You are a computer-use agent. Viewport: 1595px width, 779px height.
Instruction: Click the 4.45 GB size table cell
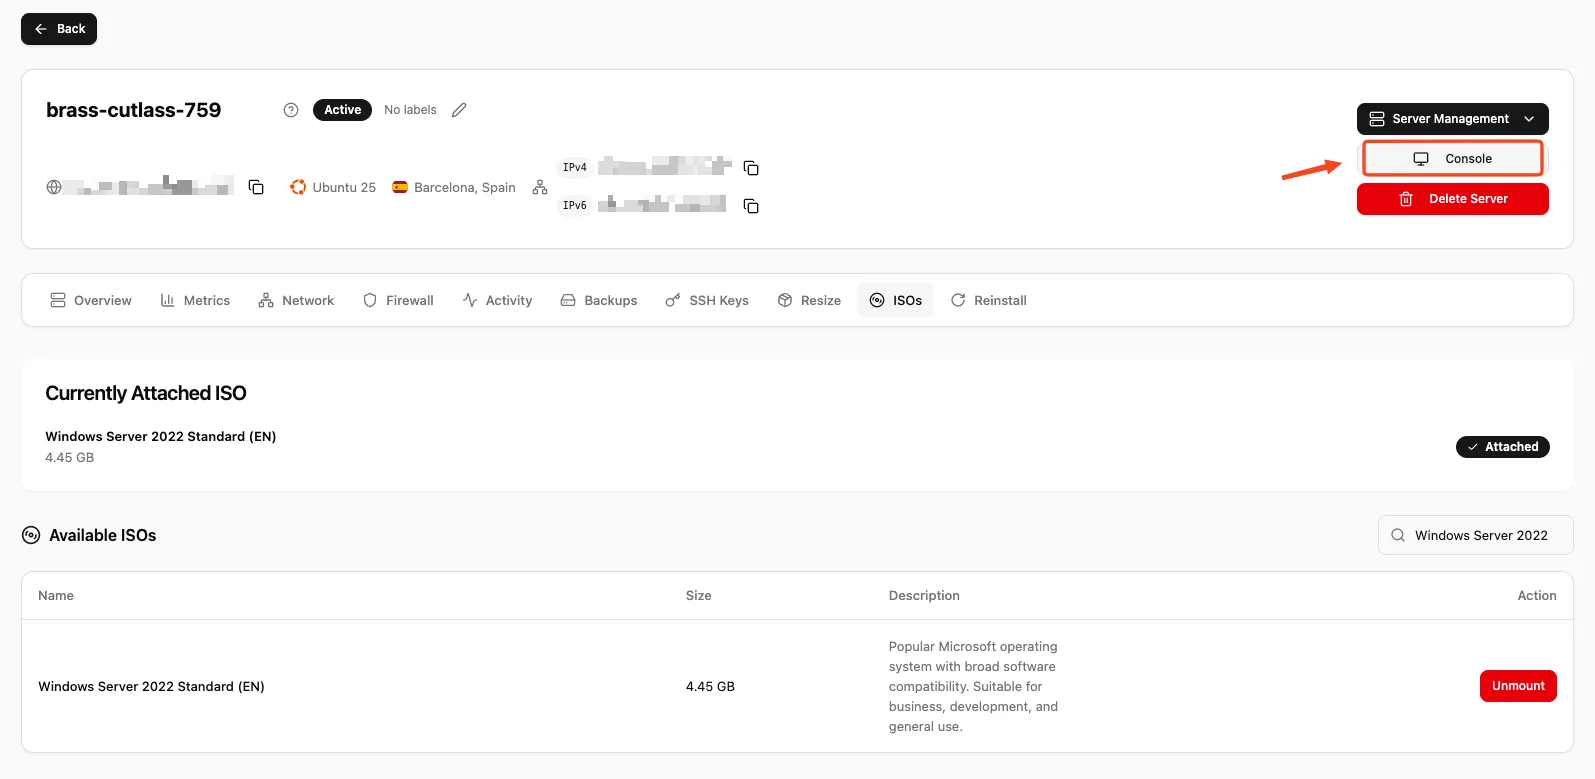[x=710, y=686]
